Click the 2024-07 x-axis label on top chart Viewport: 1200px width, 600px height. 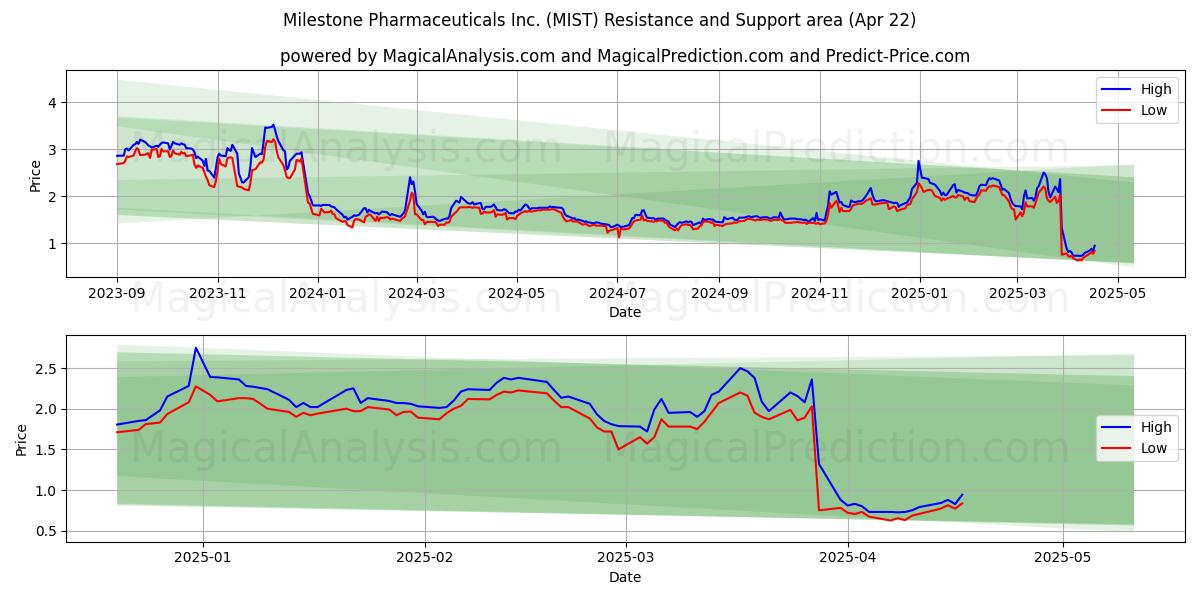(617, 295)
